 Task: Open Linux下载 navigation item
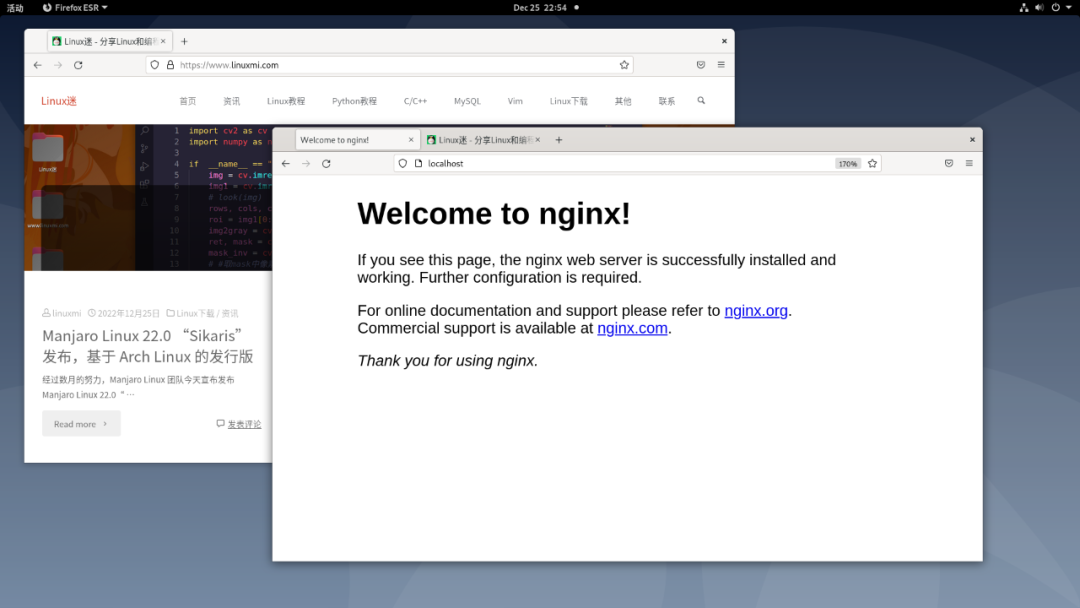pos(568,101)
